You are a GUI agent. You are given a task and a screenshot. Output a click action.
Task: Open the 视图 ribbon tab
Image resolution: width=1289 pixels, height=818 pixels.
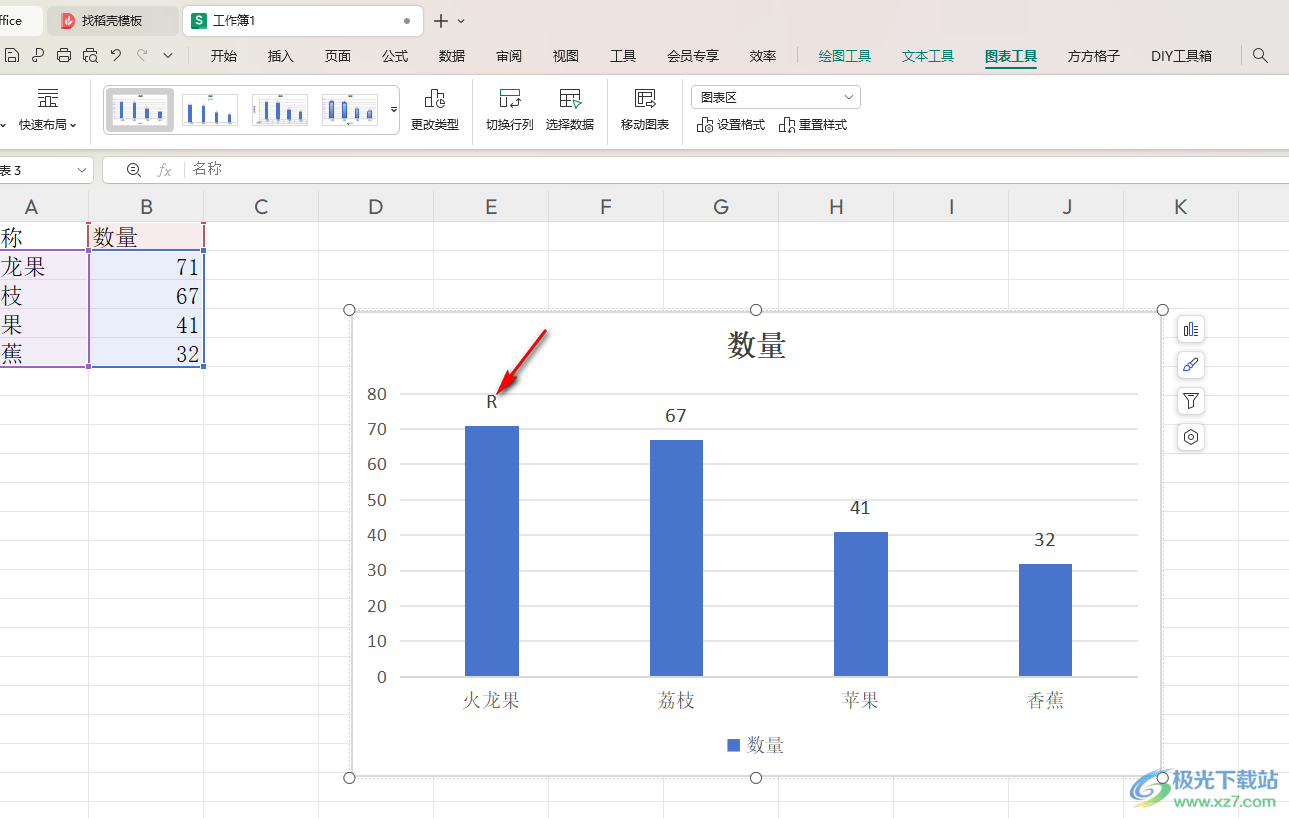tap(566, 56)
